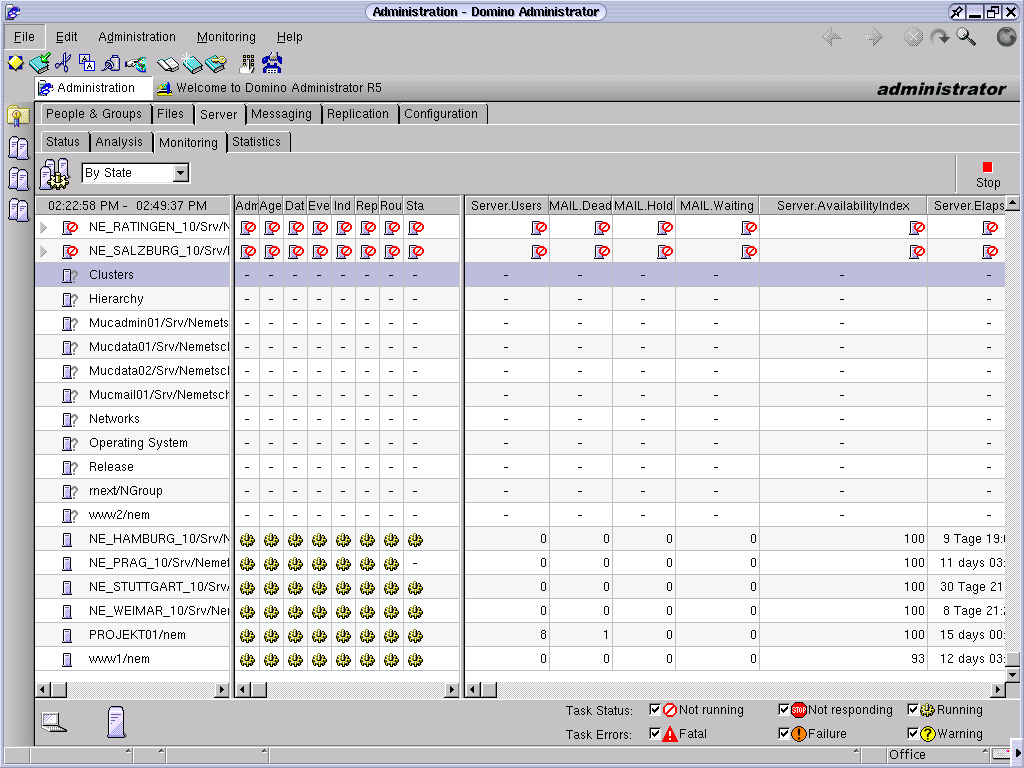Screen dimensions: 1024x768
Task: Open the Statistics sub-tab
Action: pyautogui.click(x=257, y=142)
